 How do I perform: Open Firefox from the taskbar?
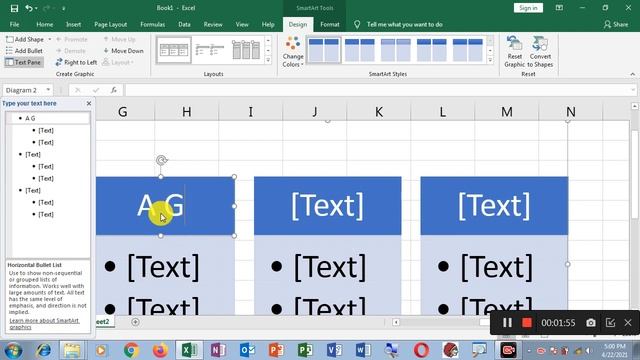(x=160, y=350)
